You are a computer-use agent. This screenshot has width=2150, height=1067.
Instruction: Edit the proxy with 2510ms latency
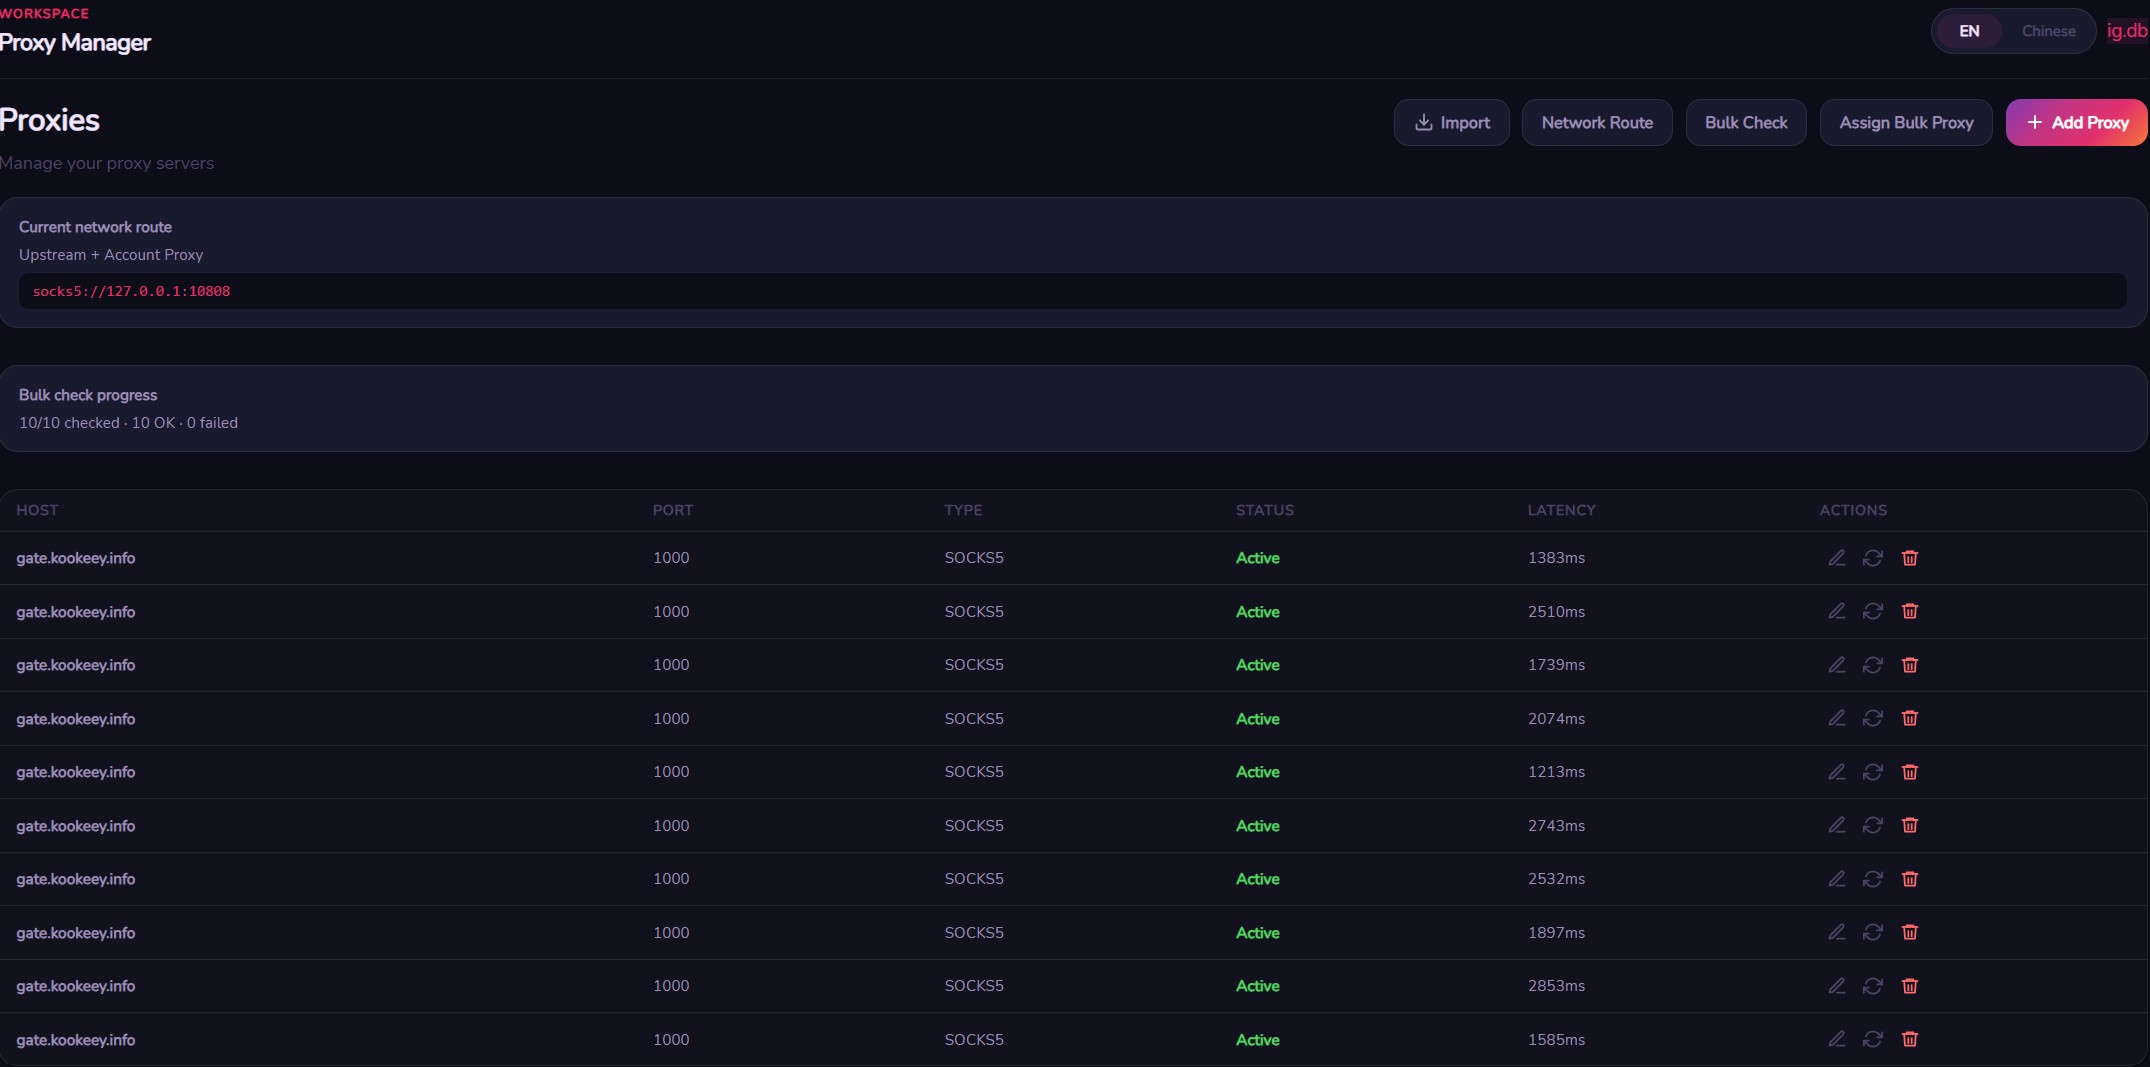(1836, 611)
